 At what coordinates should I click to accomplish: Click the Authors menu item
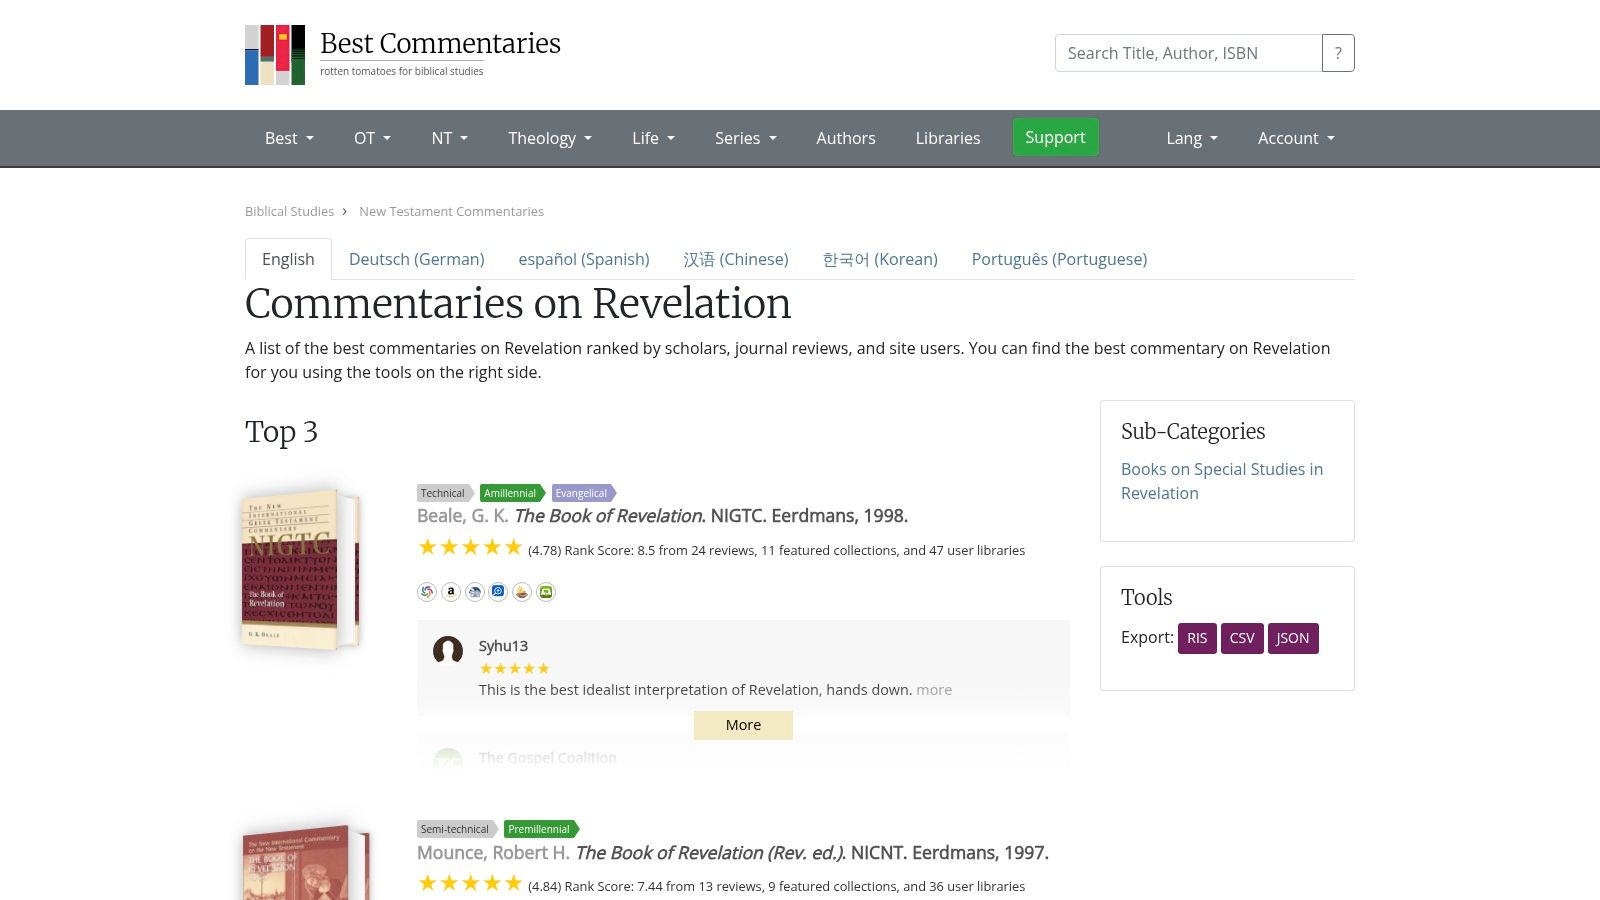[x=845, y=138]
